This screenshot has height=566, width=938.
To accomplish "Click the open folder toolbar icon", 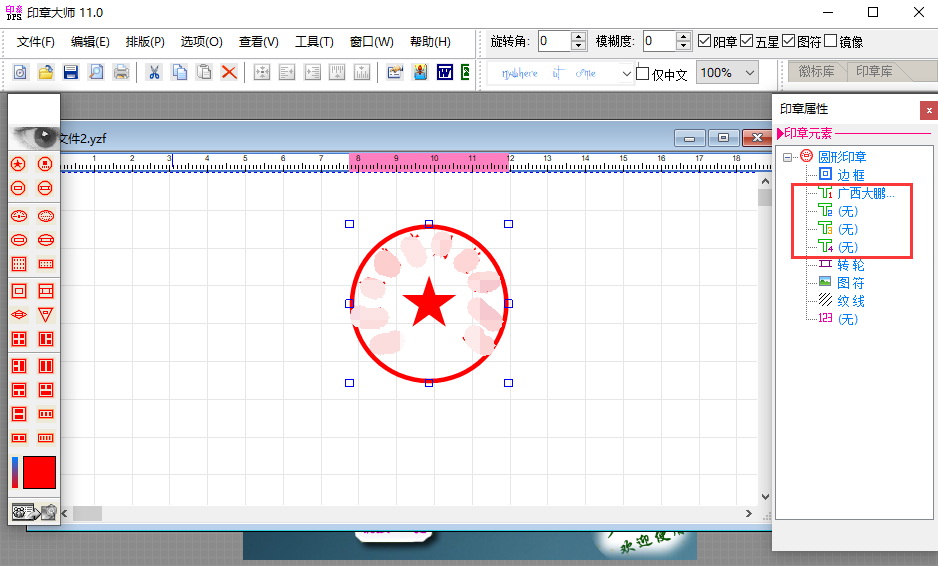I will 45,72.
